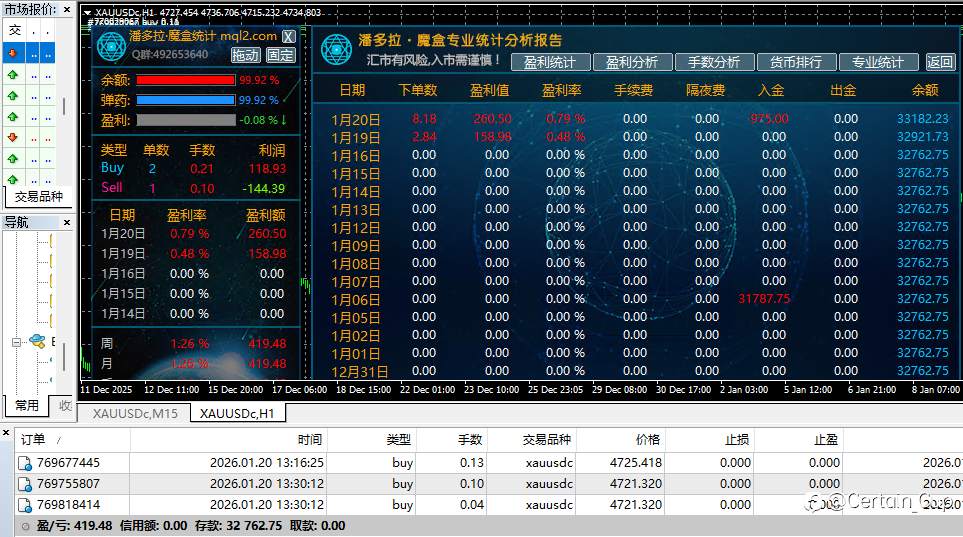963x537 pixels.
Task: Collapse the navigator tree node
Action: pos(16,342)
